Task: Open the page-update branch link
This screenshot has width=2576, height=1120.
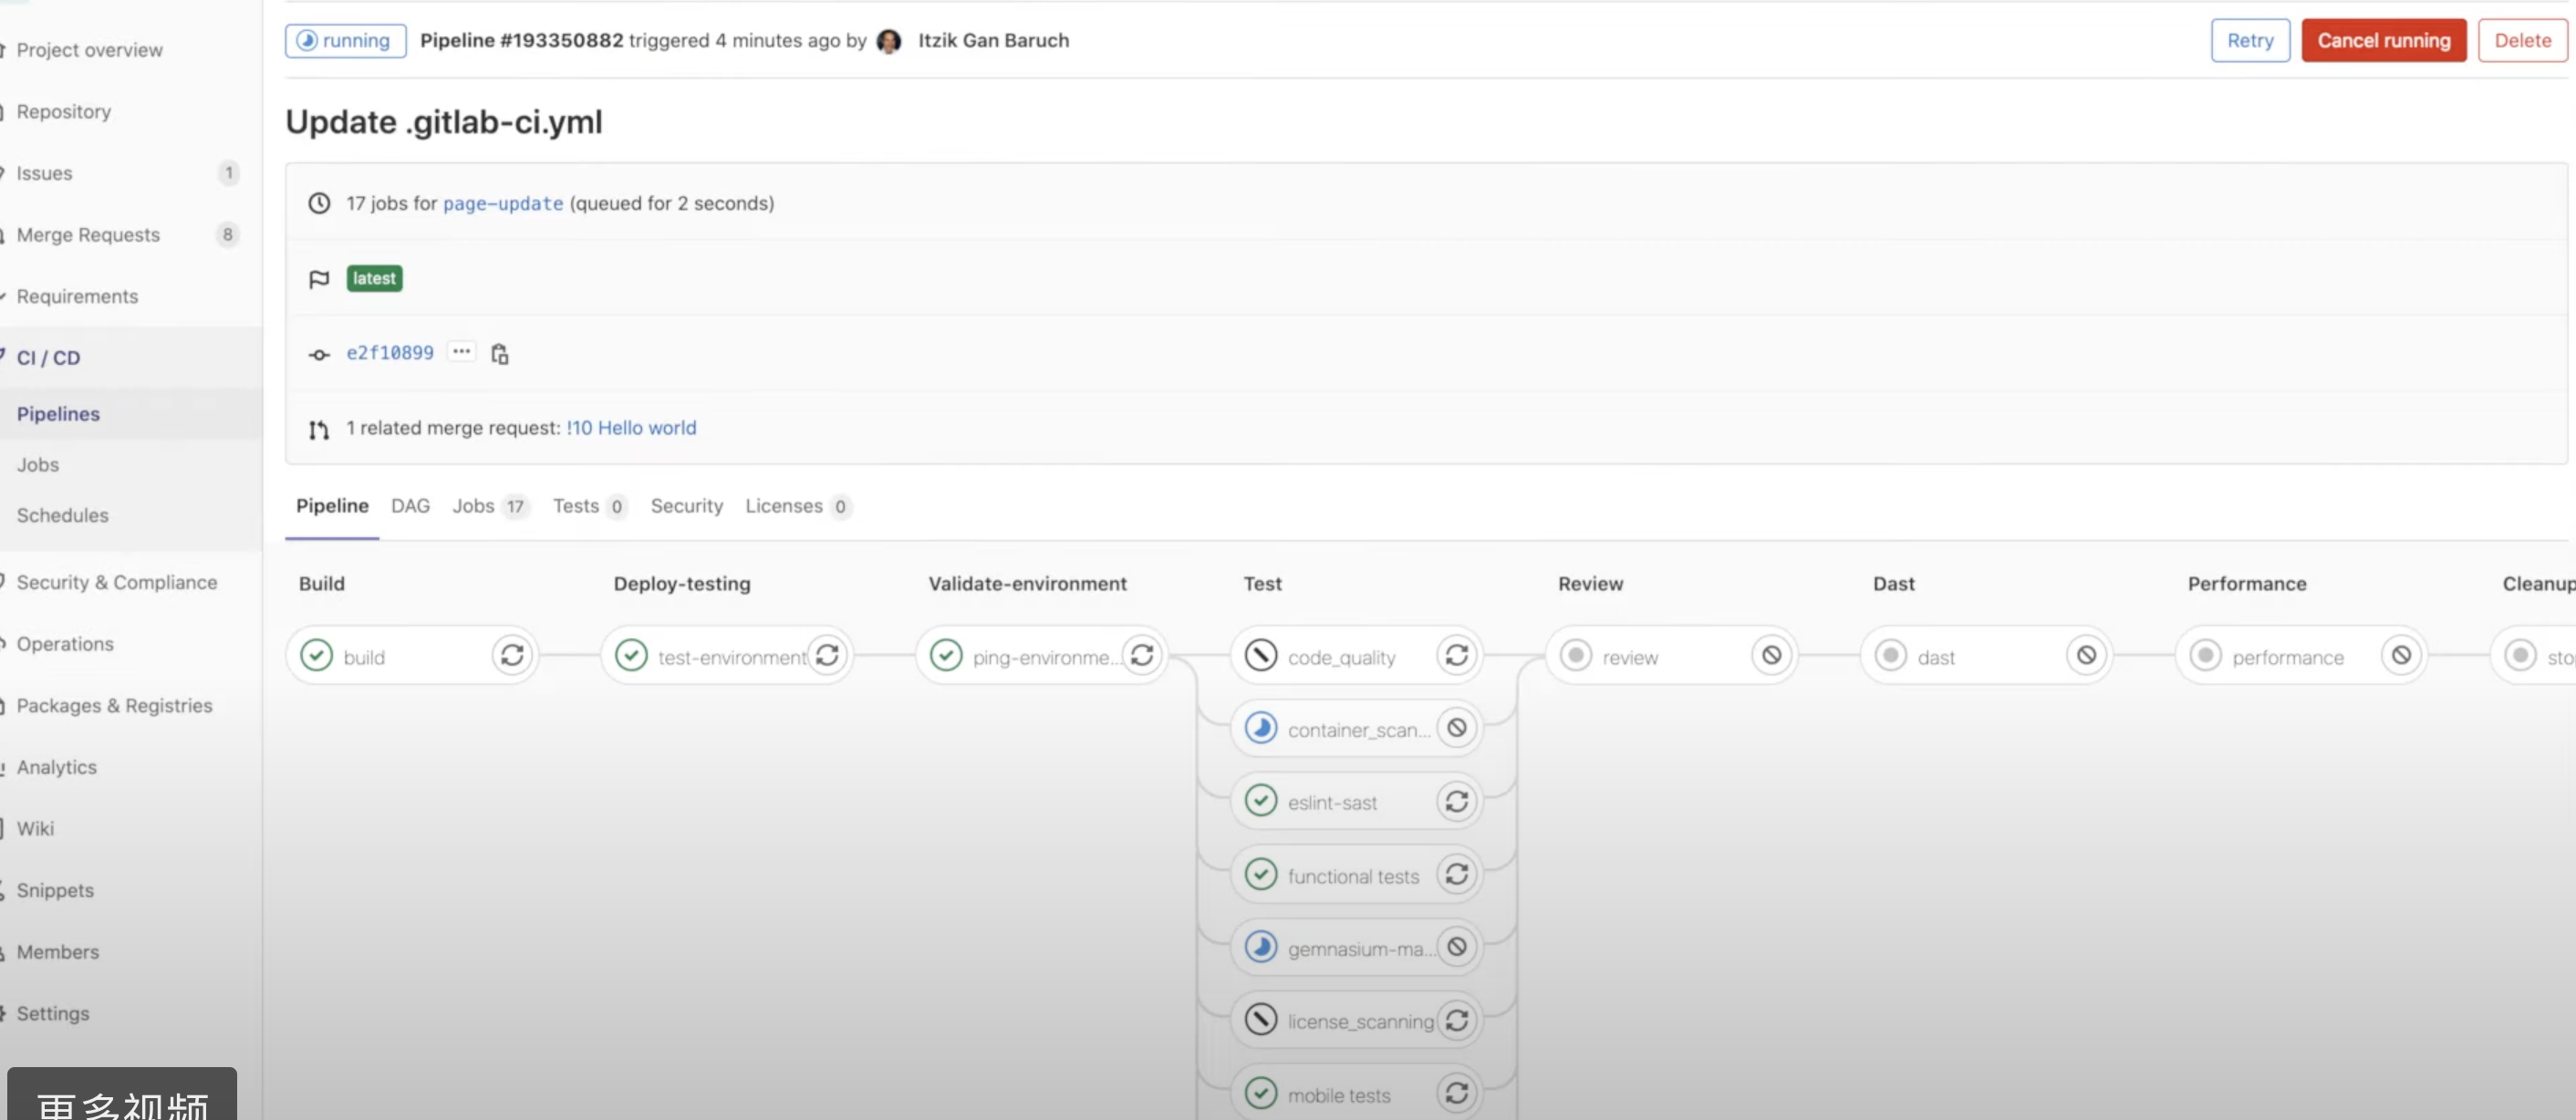Action: pyautogui.click(x=503, y=204)
